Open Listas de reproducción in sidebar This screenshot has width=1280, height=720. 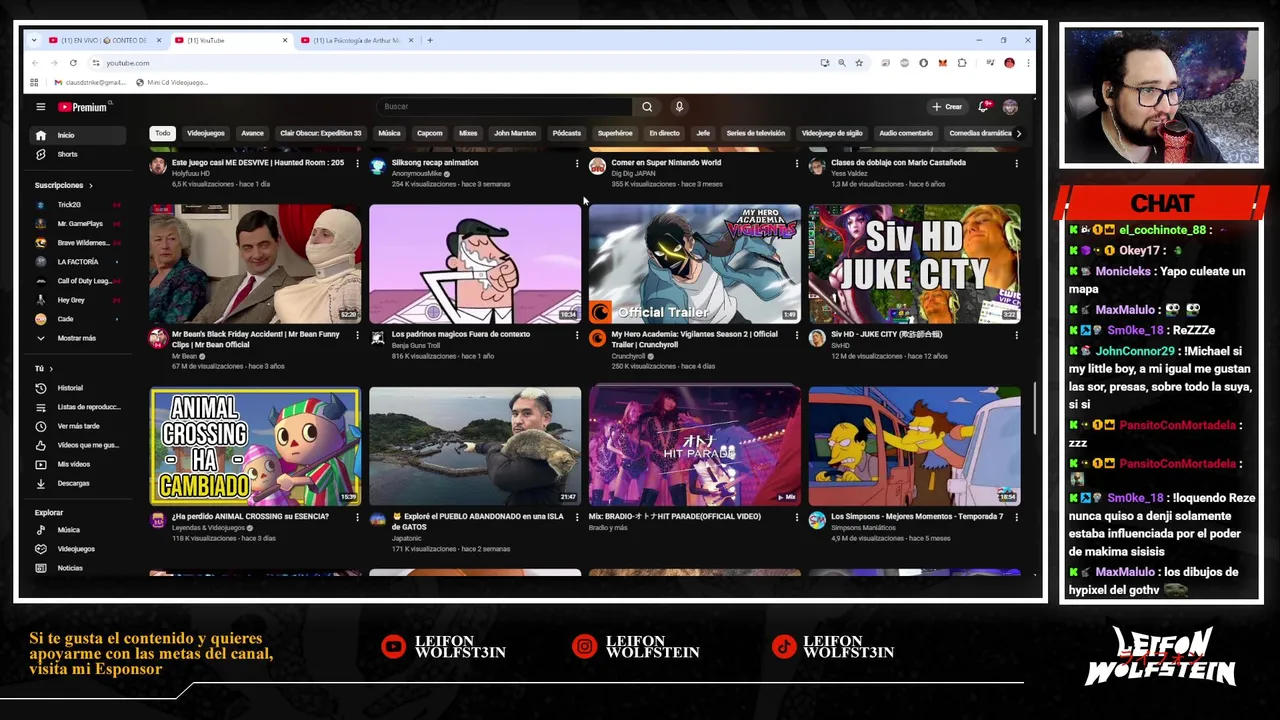click(x=79, y=407)
